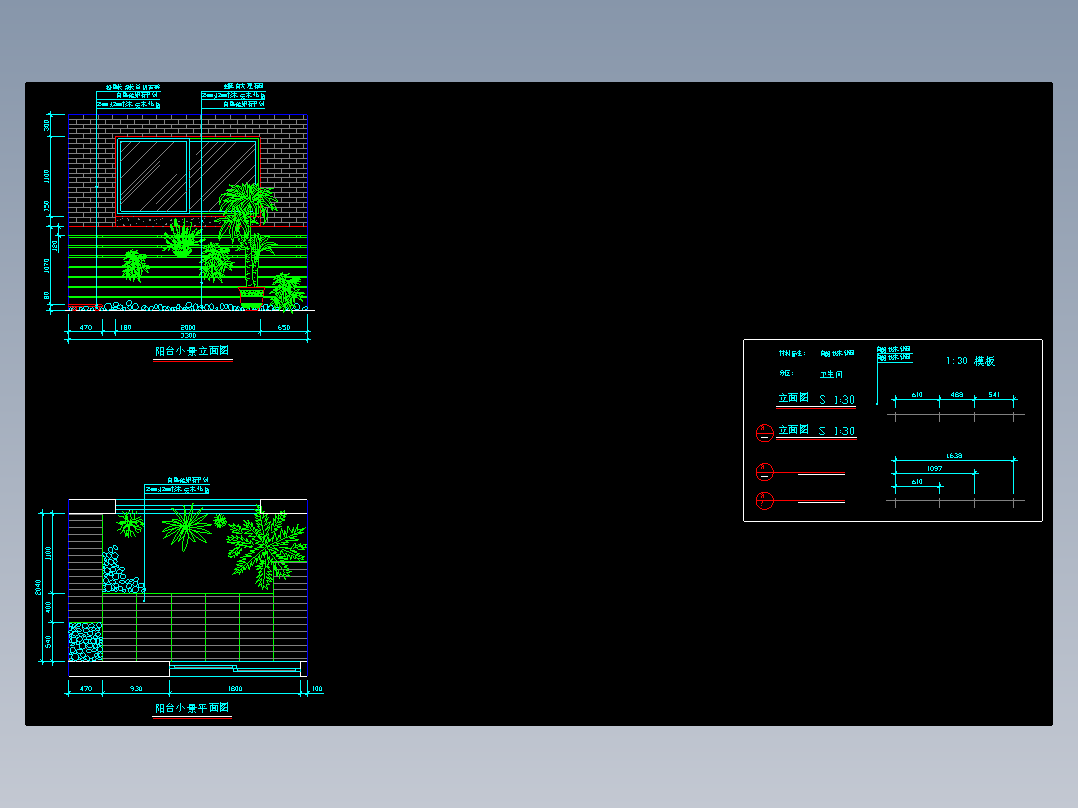Select the pebble-filled square in the plan's lower-left corner

pyautogui.click(x=86, y=642)
